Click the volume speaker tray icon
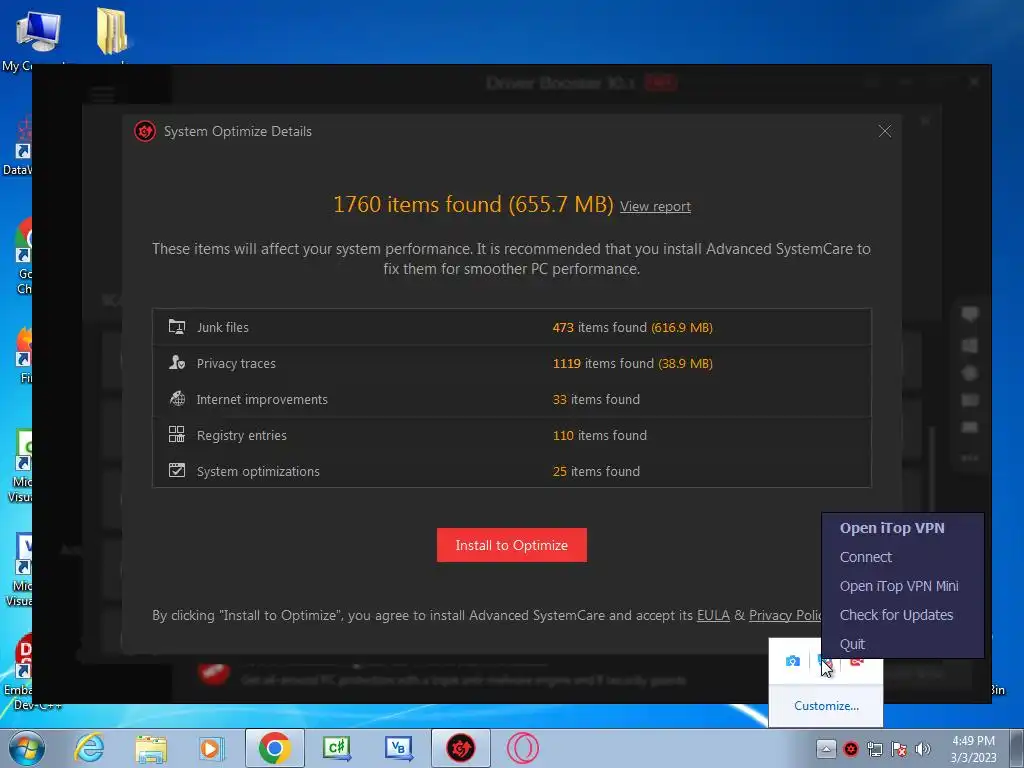 923,749
